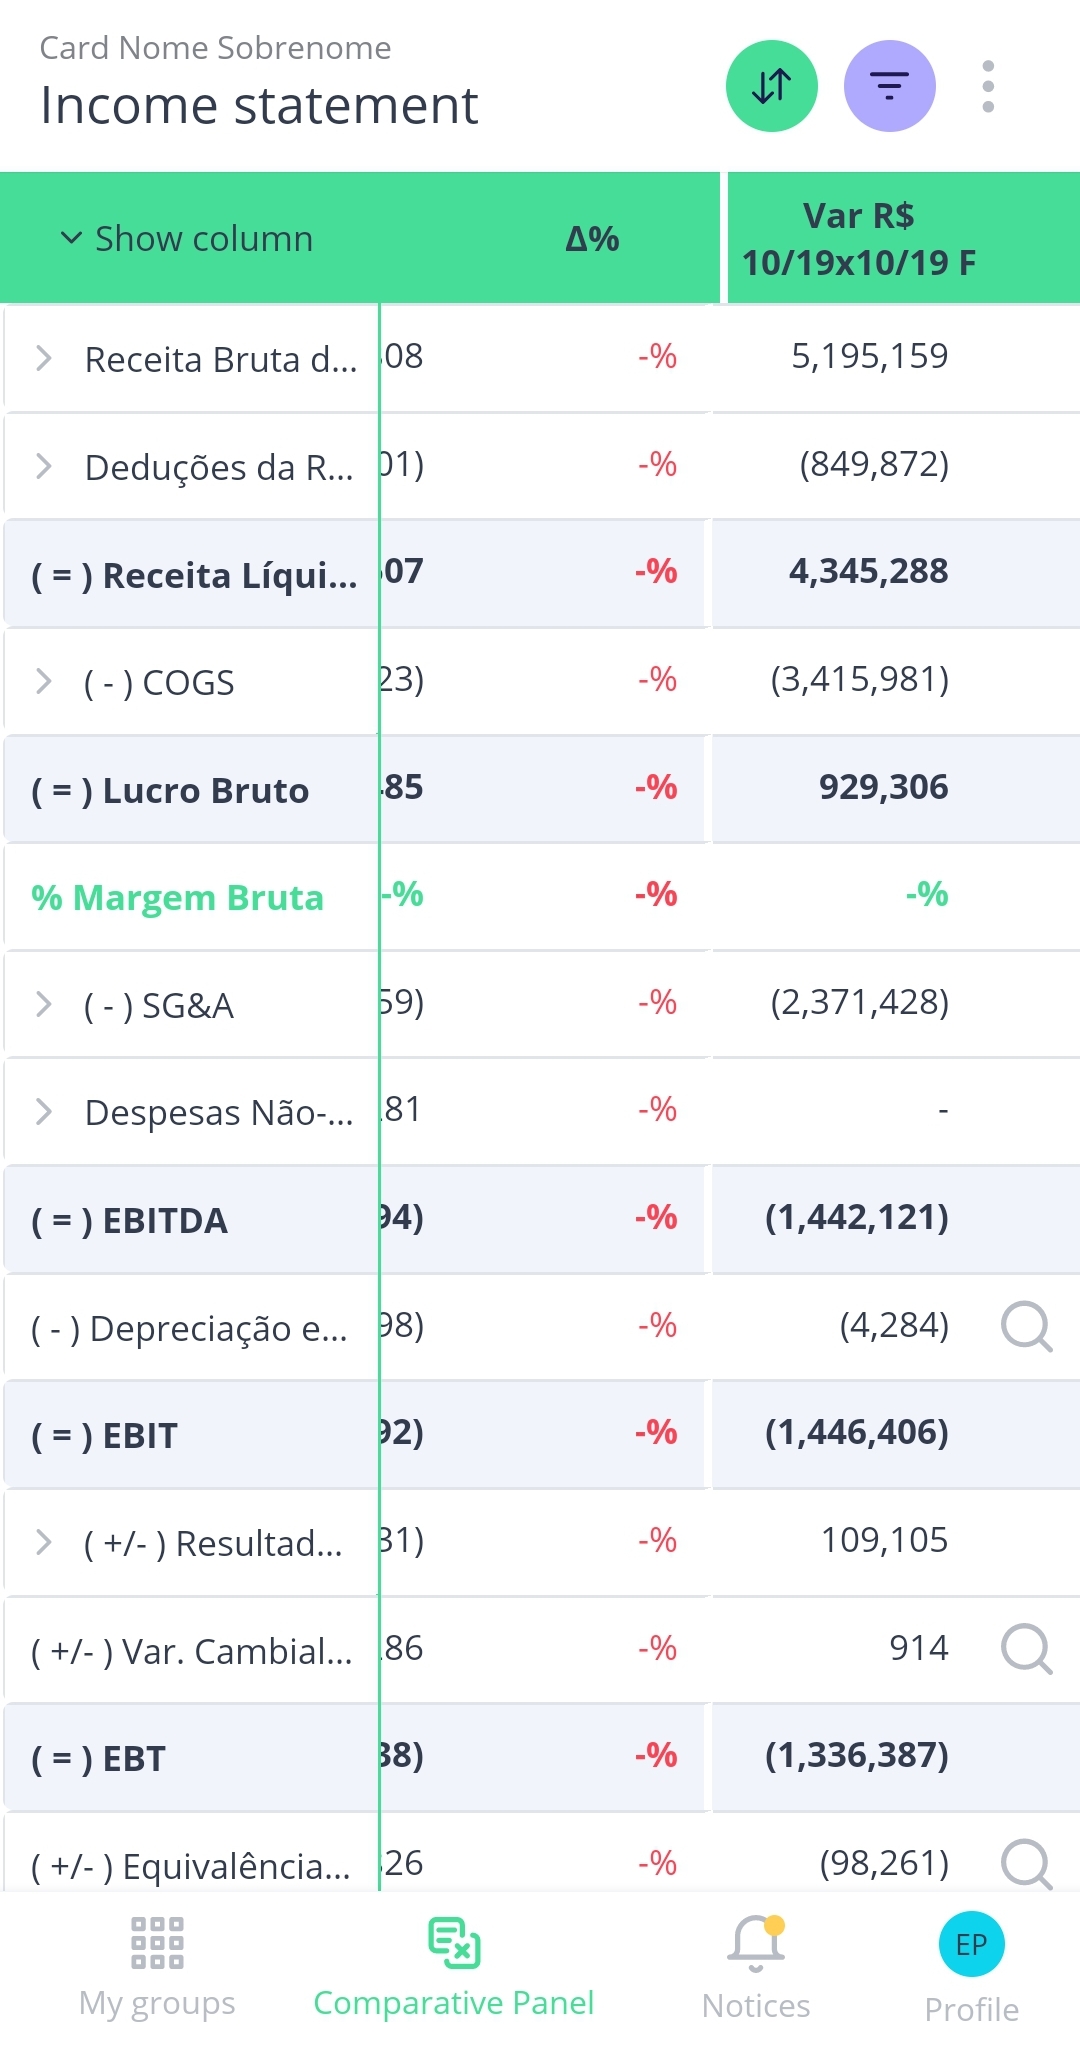
Task: Tap magnifier icon in Equivalência row
Action: click(1026, 1863)
